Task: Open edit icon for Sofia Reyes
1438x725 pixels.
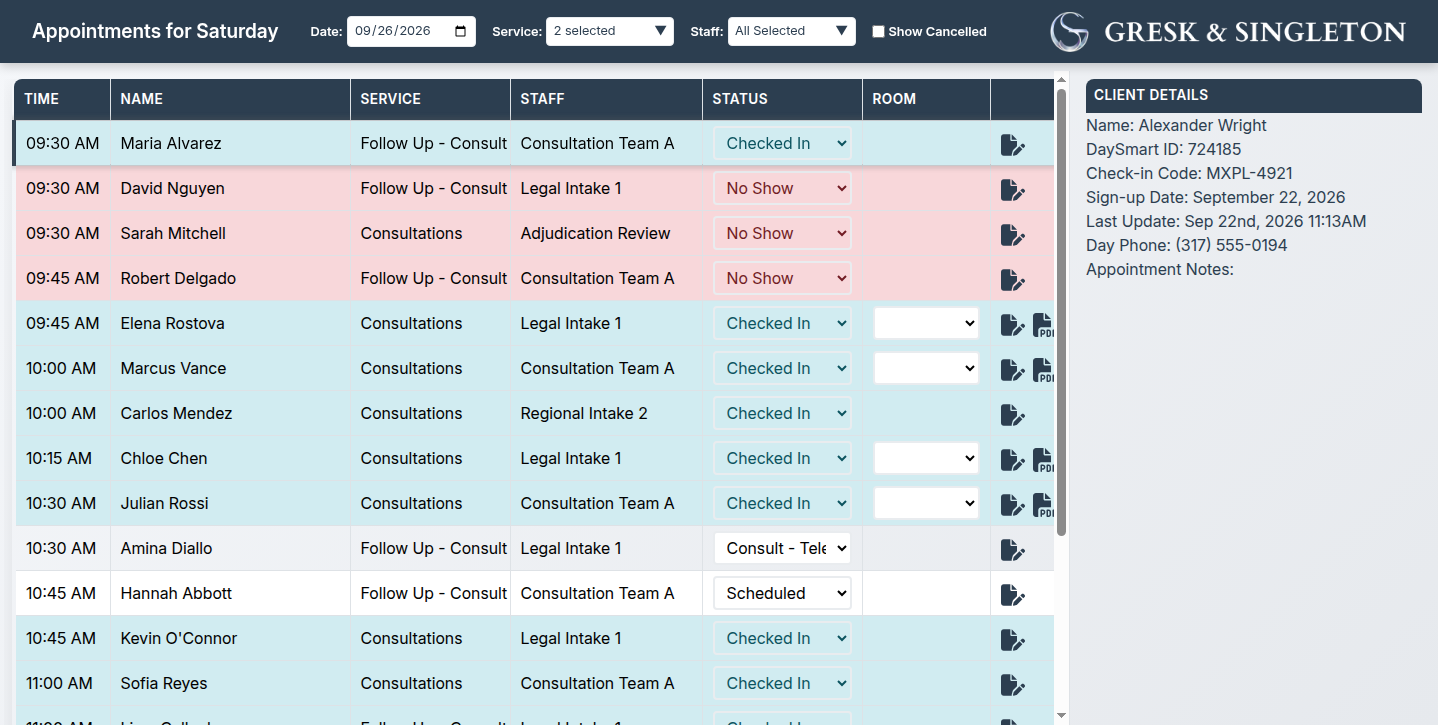Action: 1013,684
